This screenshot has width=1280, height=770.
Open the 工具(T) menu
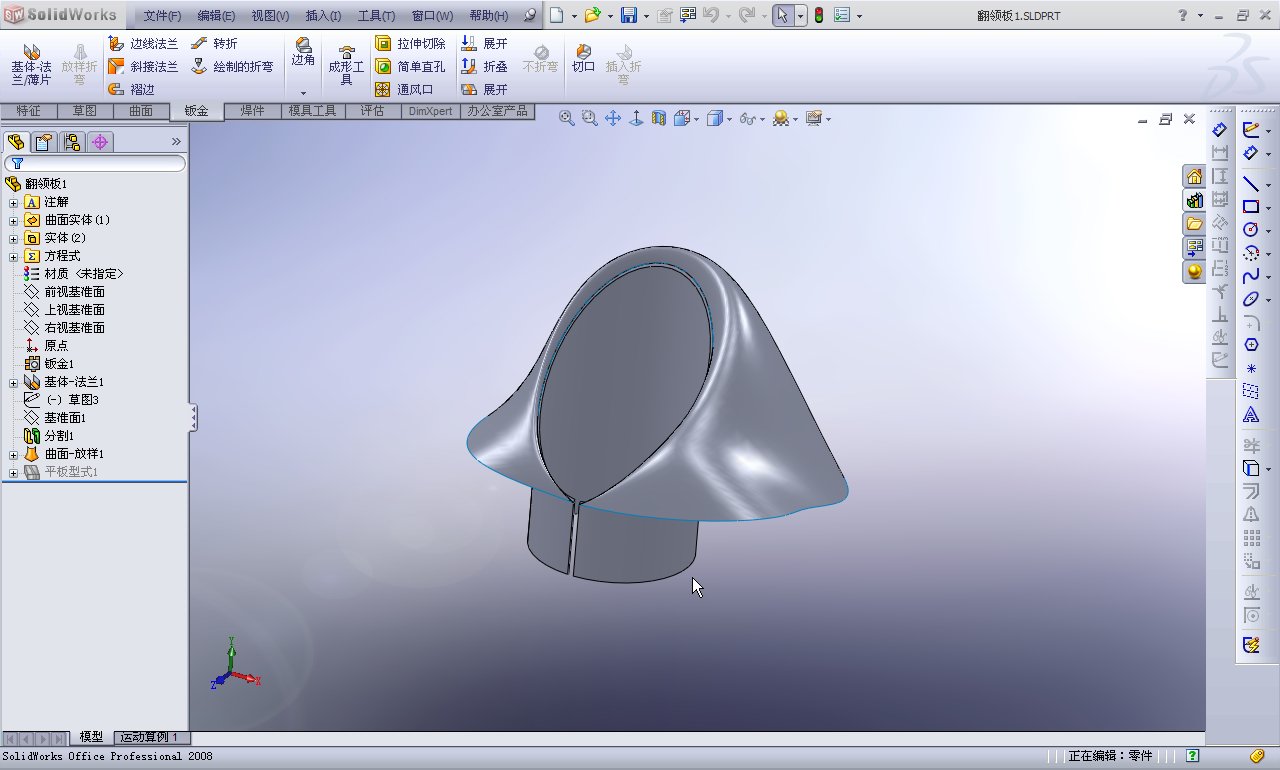(x=376, y=16)
